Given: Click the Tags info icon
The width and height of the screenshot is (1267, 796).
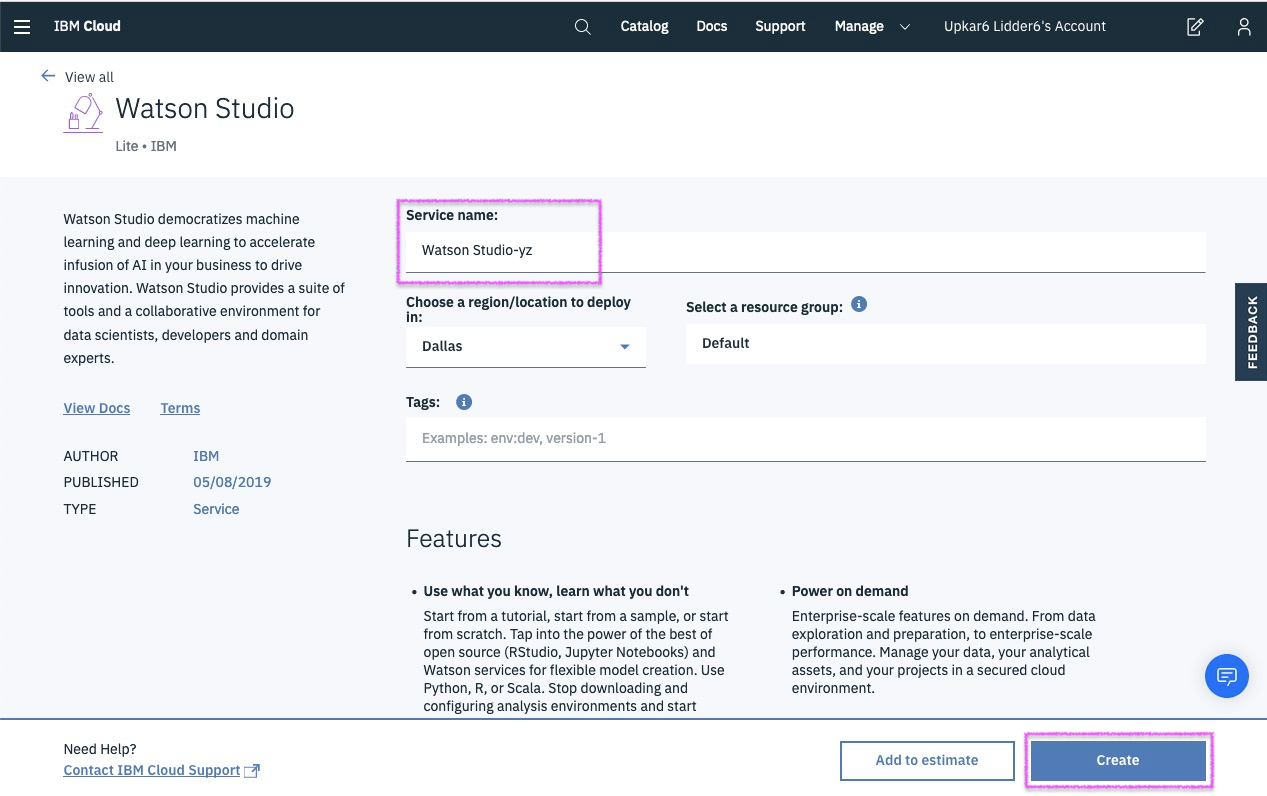Looking at the screenshot, I should 464,402.
